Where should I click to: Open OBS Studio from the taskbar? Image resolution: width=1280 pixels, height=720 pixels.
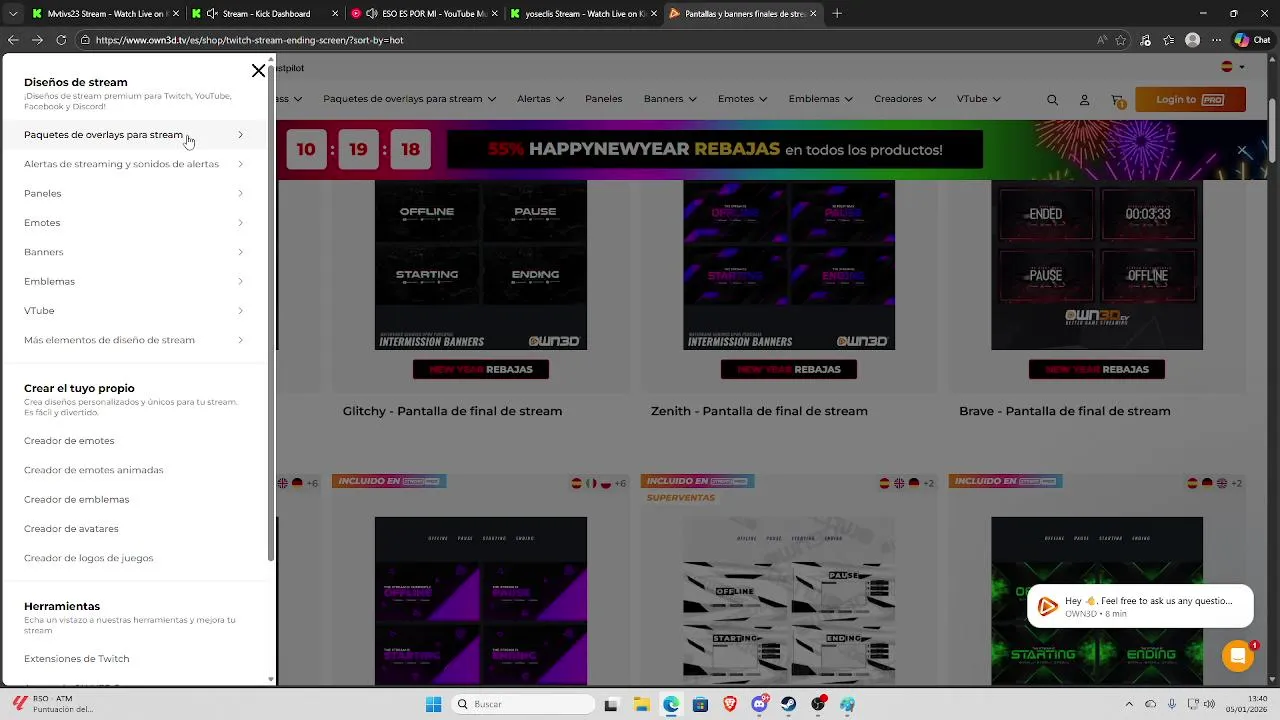[818, 704]
